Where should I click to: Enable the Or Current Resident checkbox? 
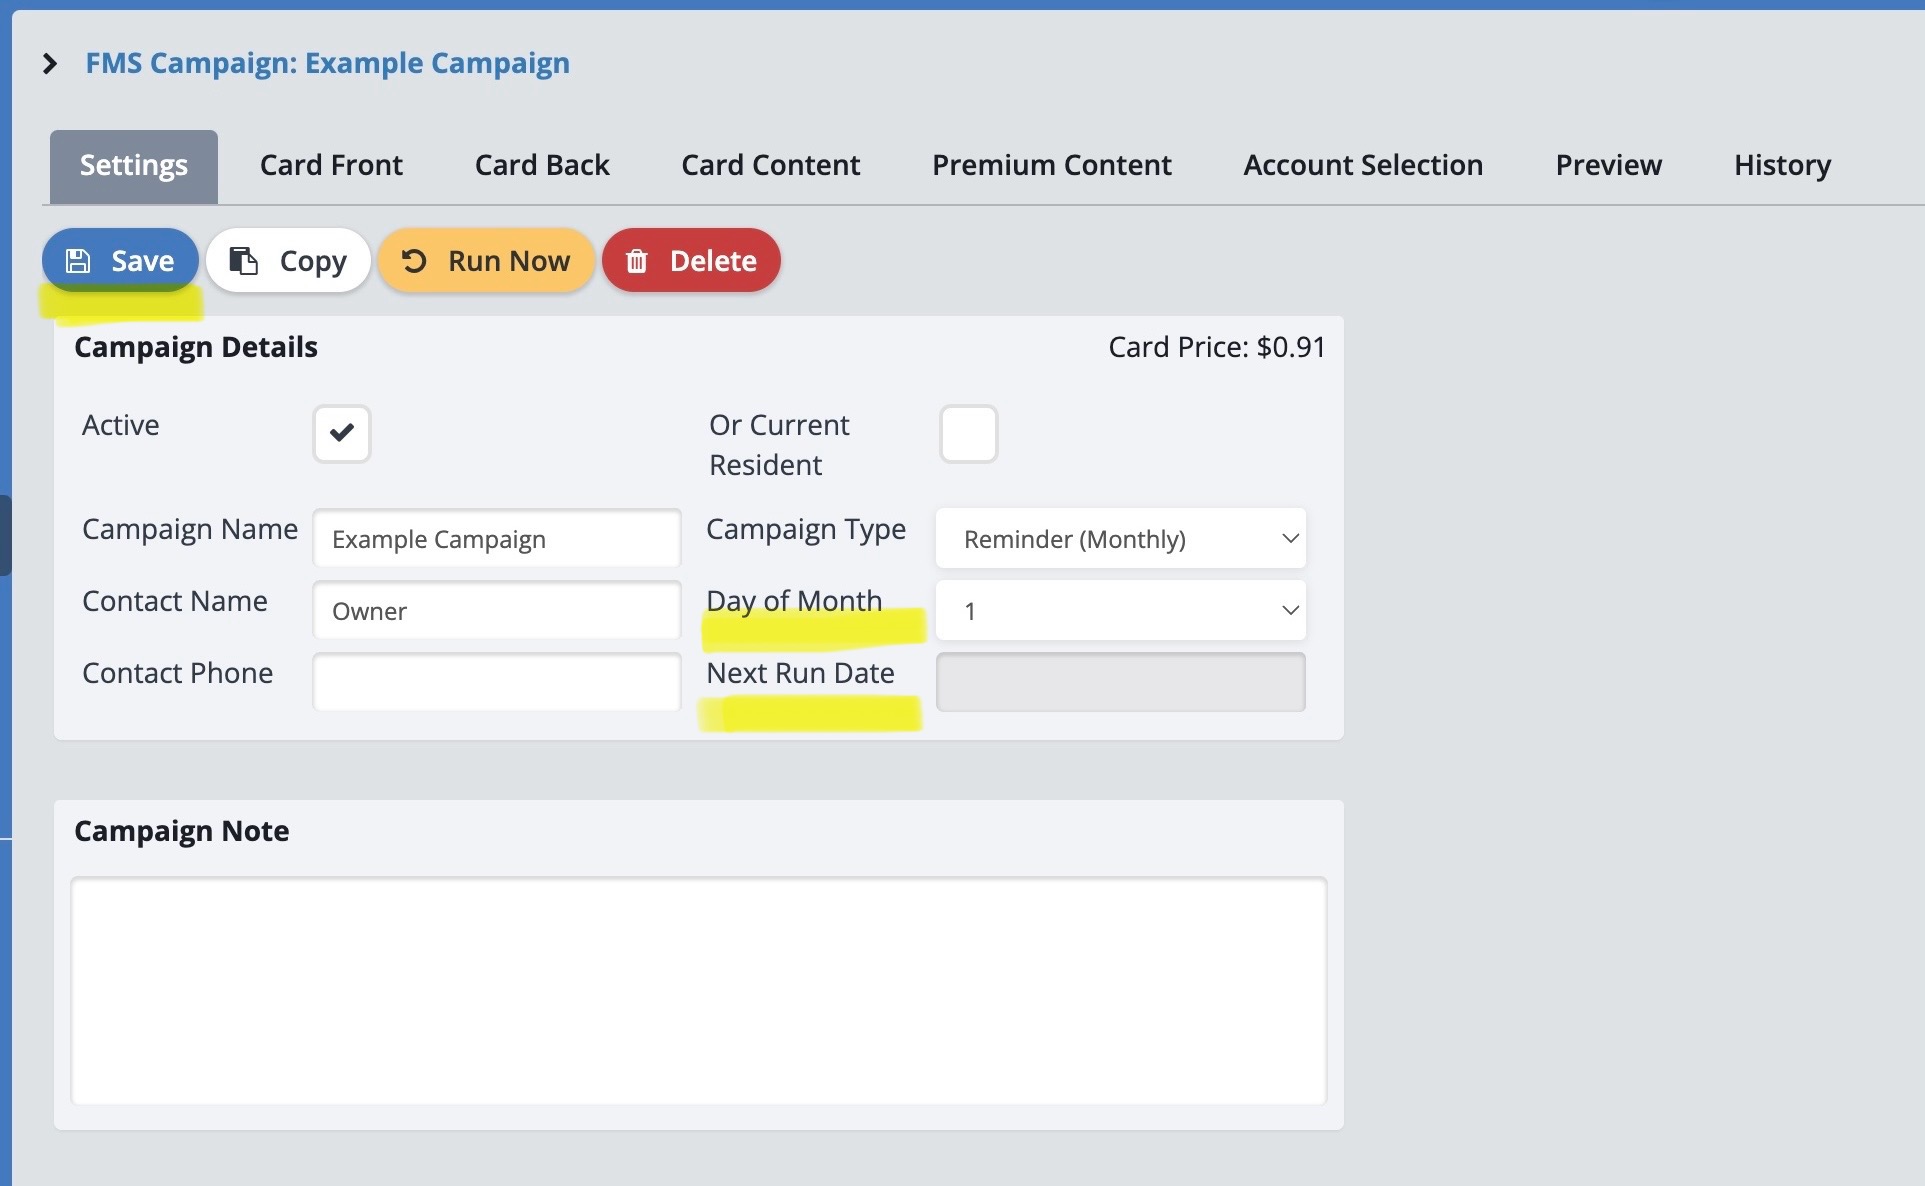(968, 434)
